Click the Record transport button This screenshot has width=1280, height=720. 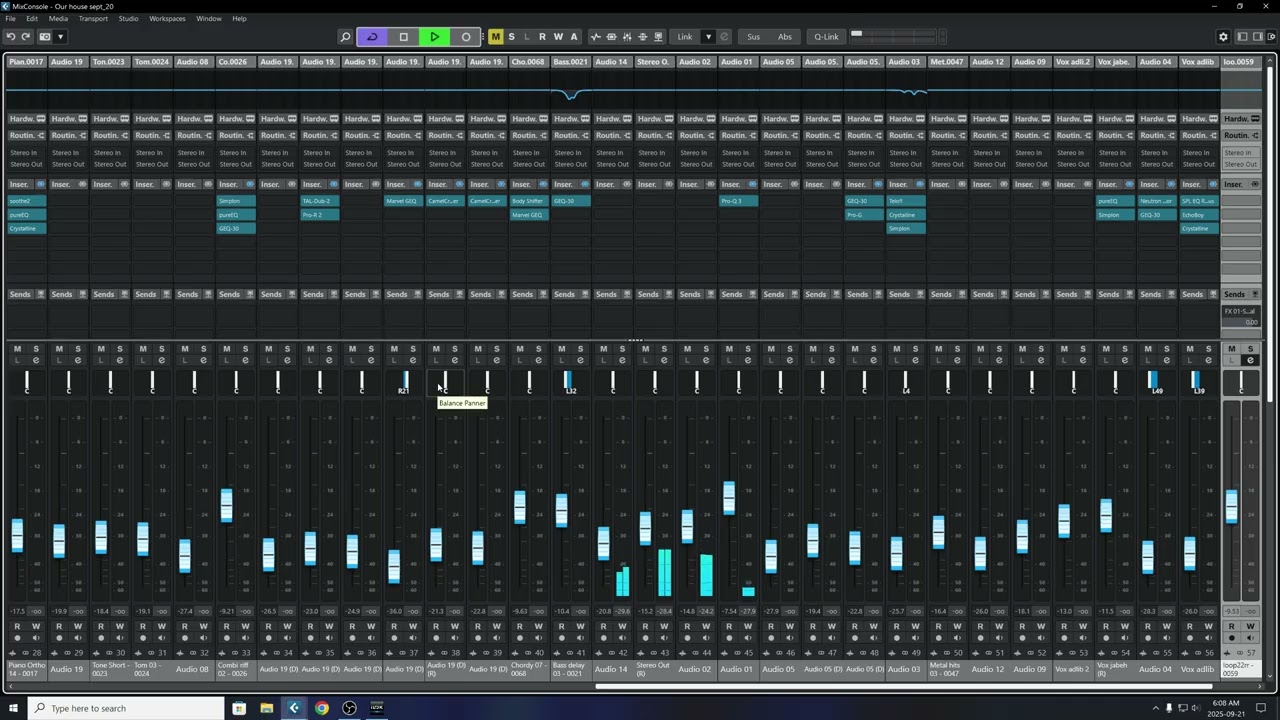click(x=465, y=37)
